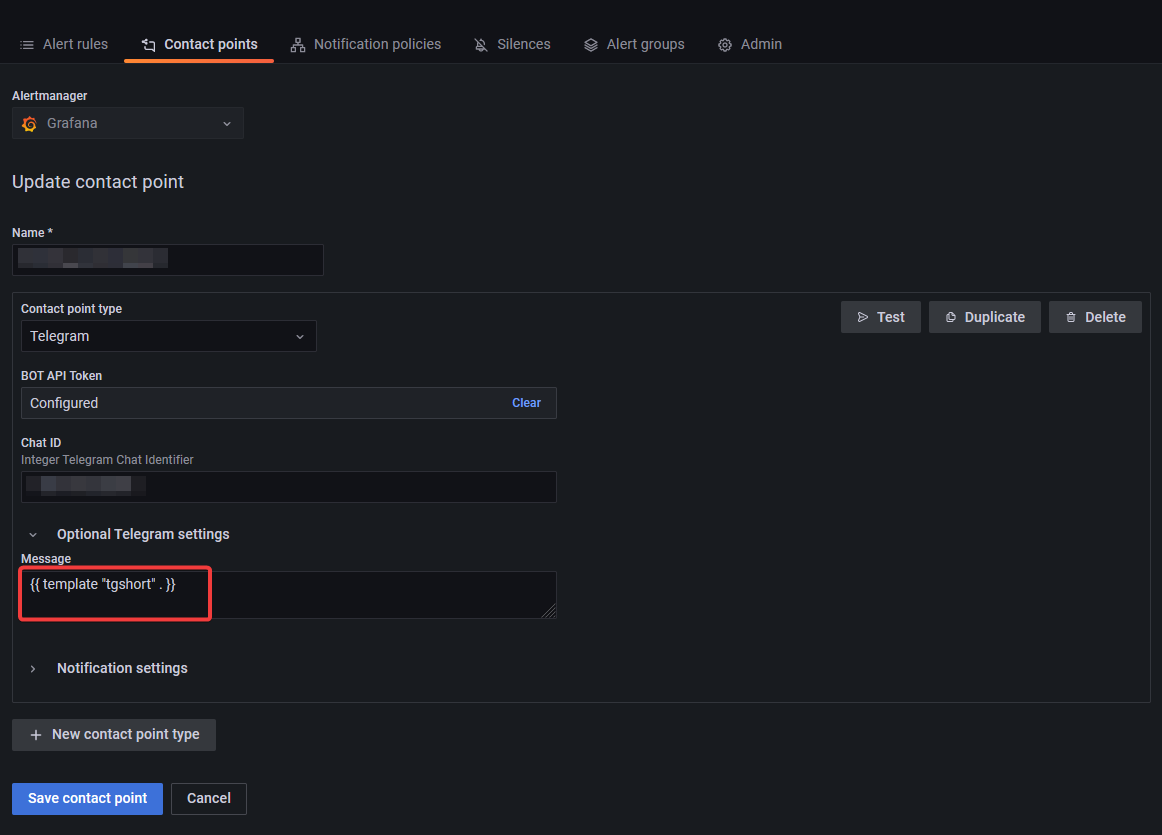This screenshot has height=835, width=1162.
Task: Save the contact point
Action: (x=87, y=798)
